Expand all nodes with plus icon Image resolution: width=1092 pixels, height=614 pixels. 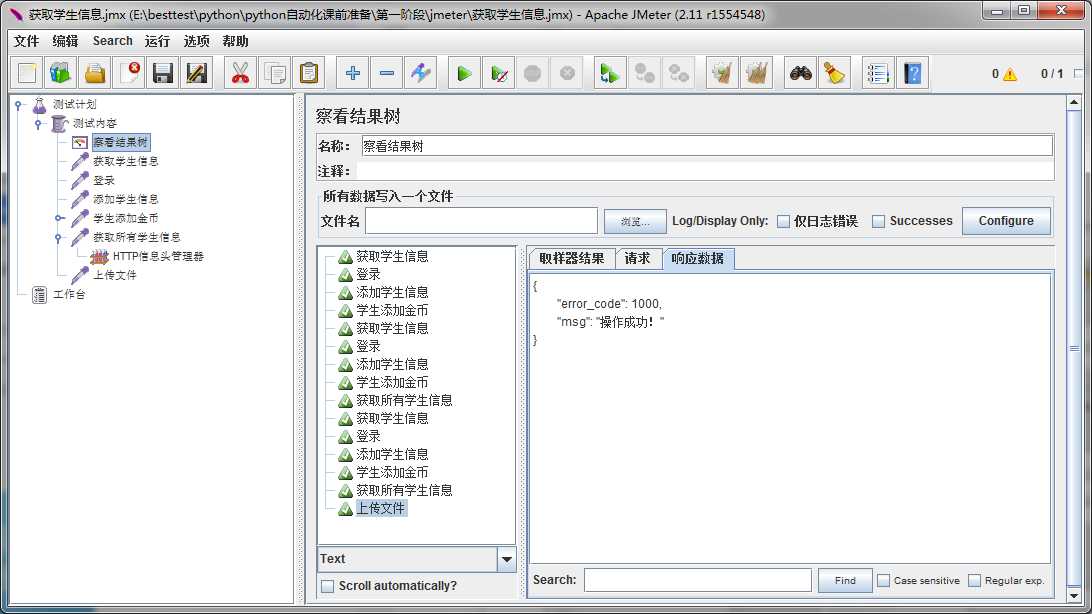pos(352,73)
